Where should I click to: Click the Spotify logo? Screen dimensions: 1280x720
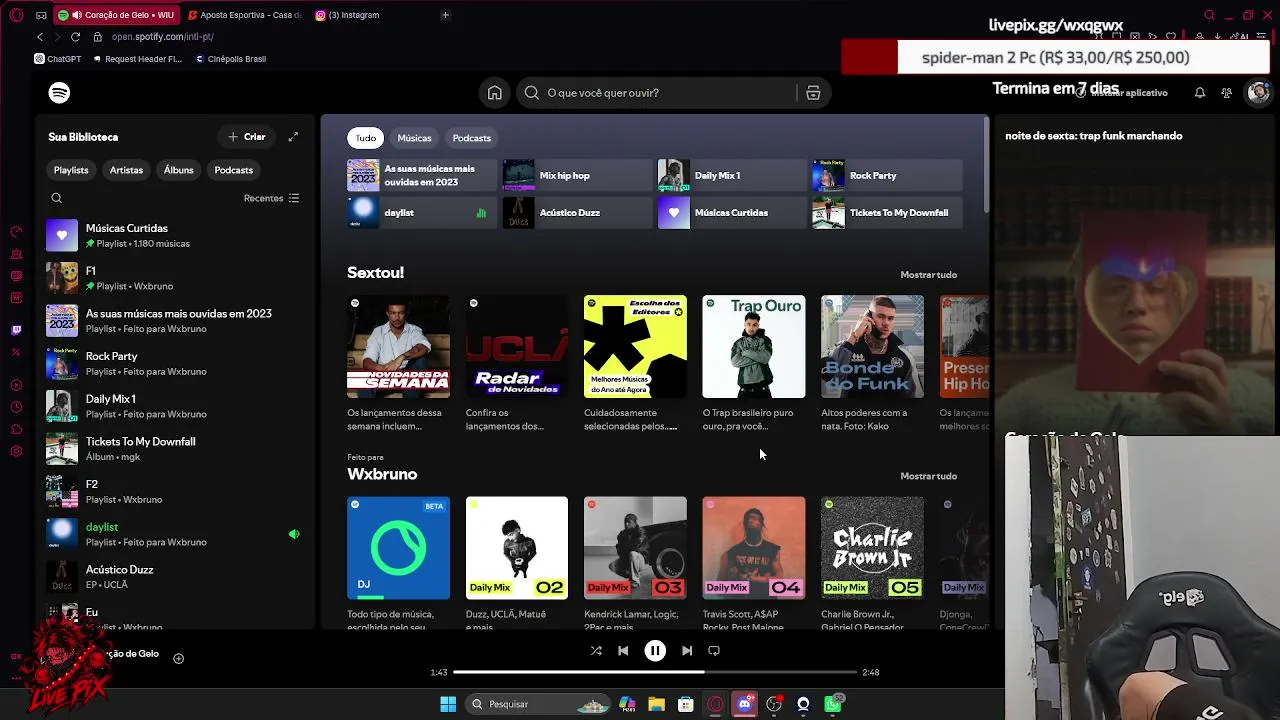(59, 93)
